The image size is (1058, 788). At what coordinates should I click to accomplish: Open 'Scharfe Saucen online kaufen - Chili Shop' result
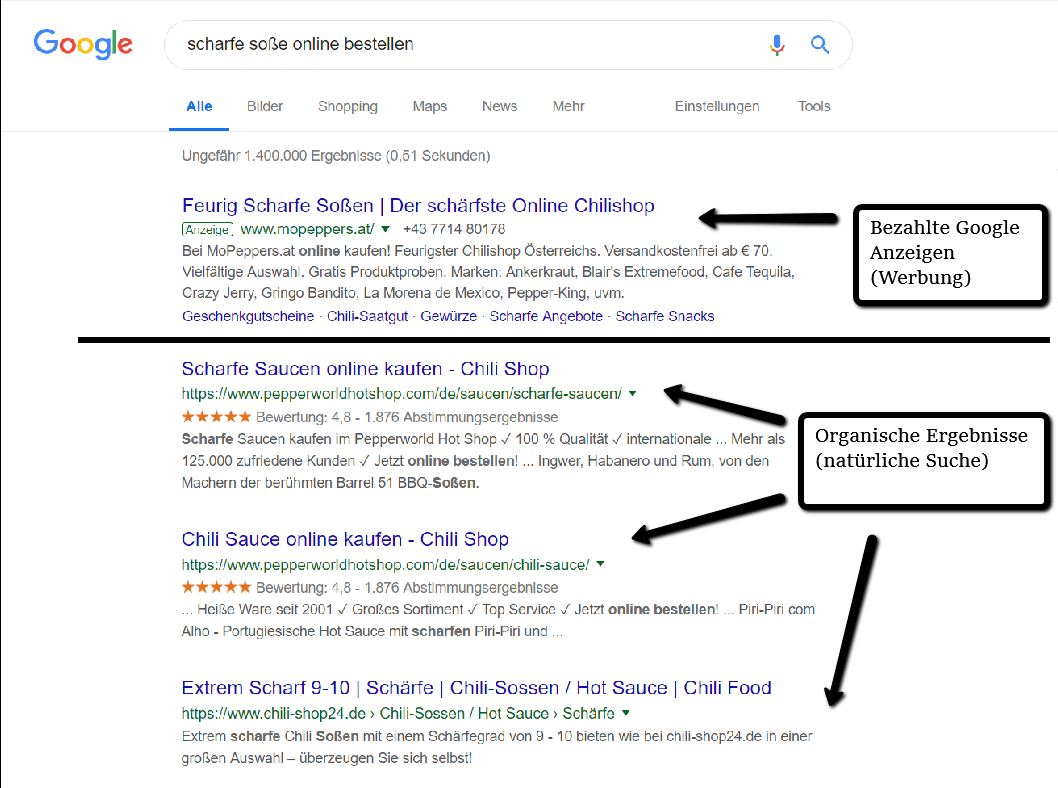pos(365,368)
